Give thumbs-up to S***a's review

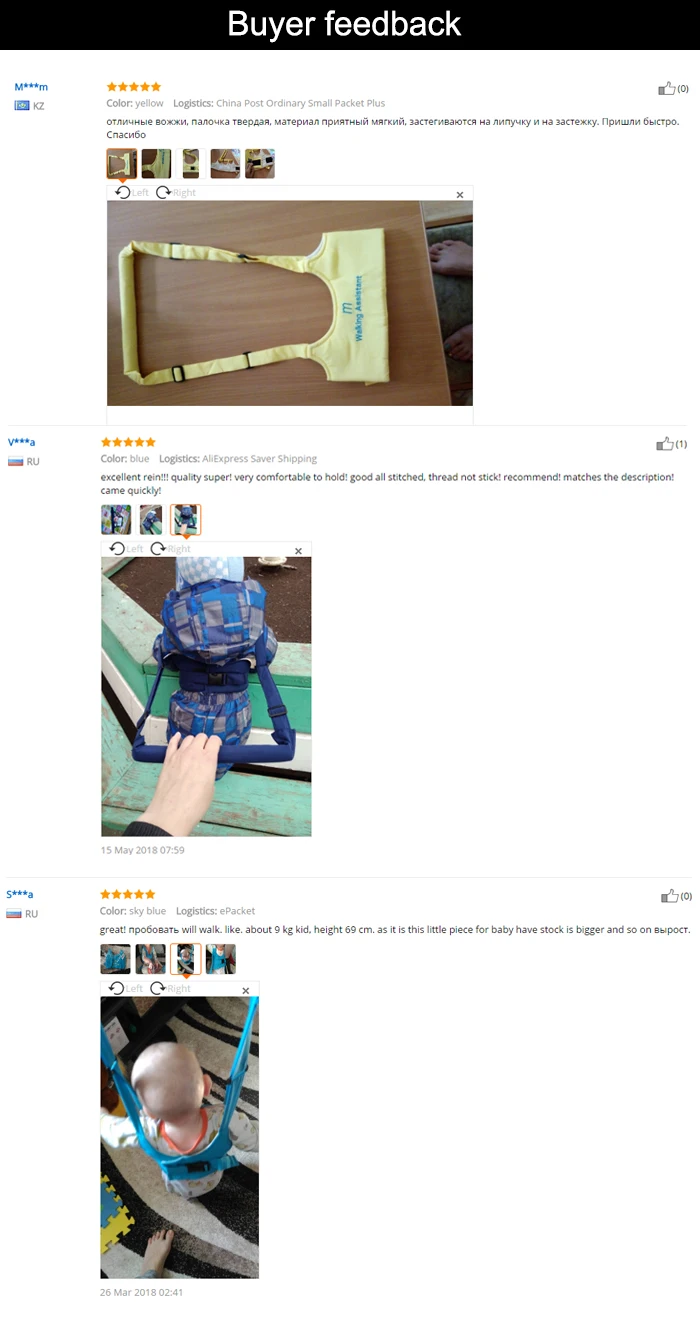pos(669,895)
